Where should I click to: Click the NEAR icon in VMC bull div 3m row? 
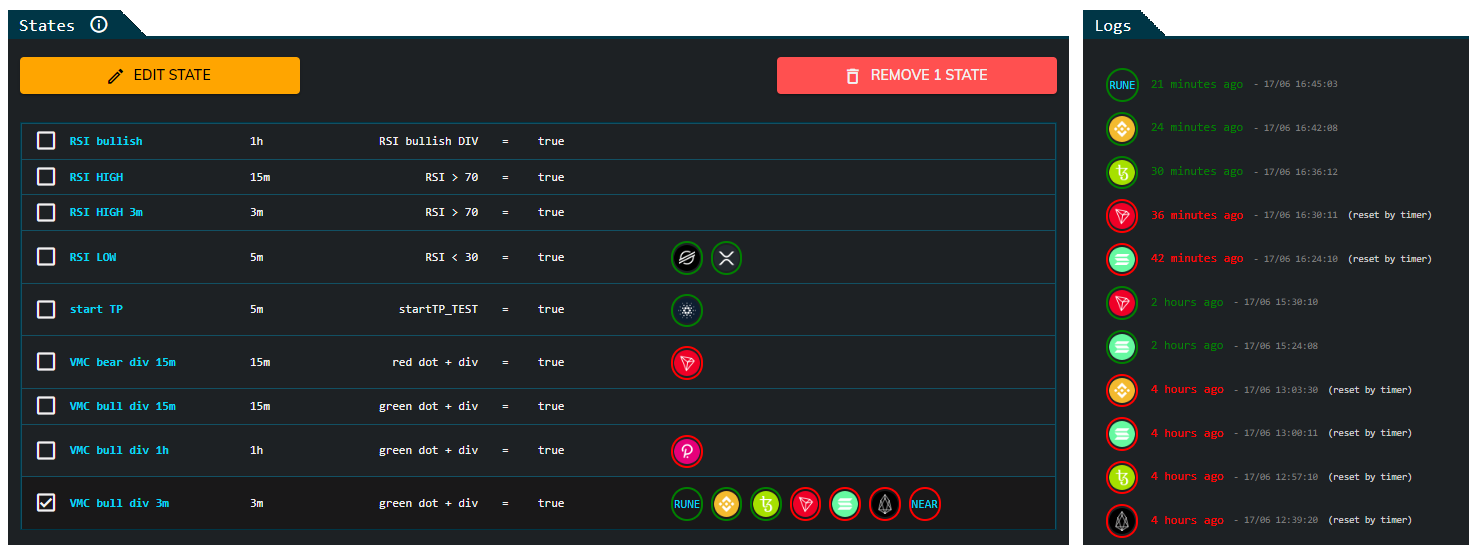[x=925, y=504]
